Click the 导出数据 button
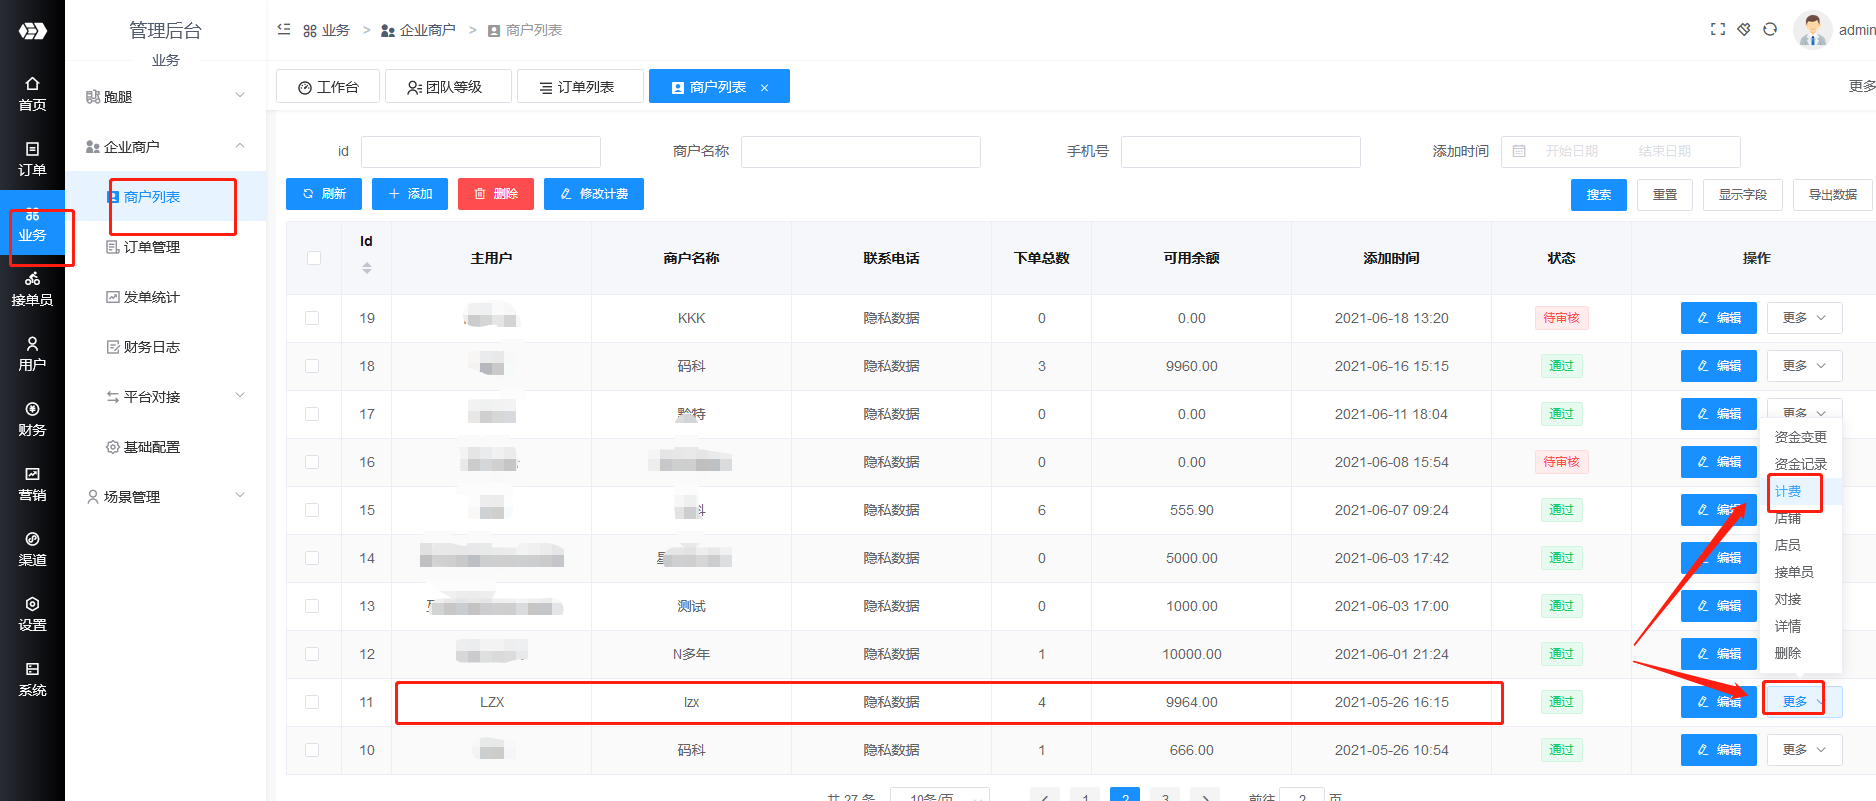 coord(1833,195)
